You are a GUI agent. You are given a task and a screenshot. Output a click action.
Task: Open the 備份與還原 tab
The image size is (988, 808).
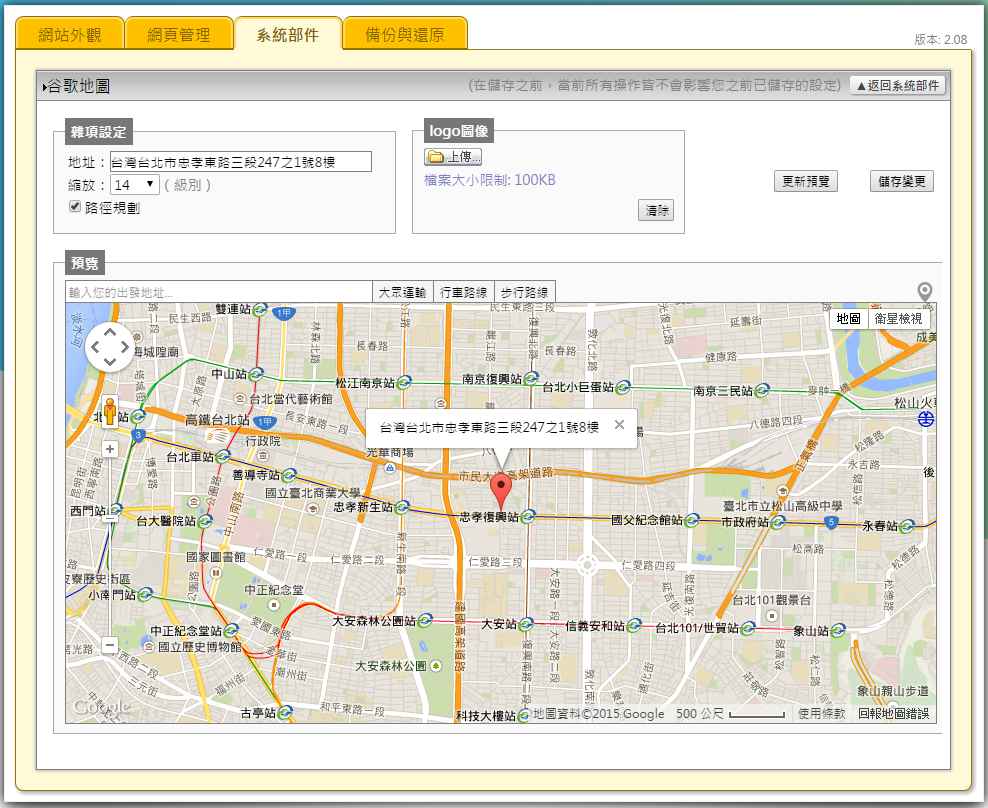coord(404,35)
